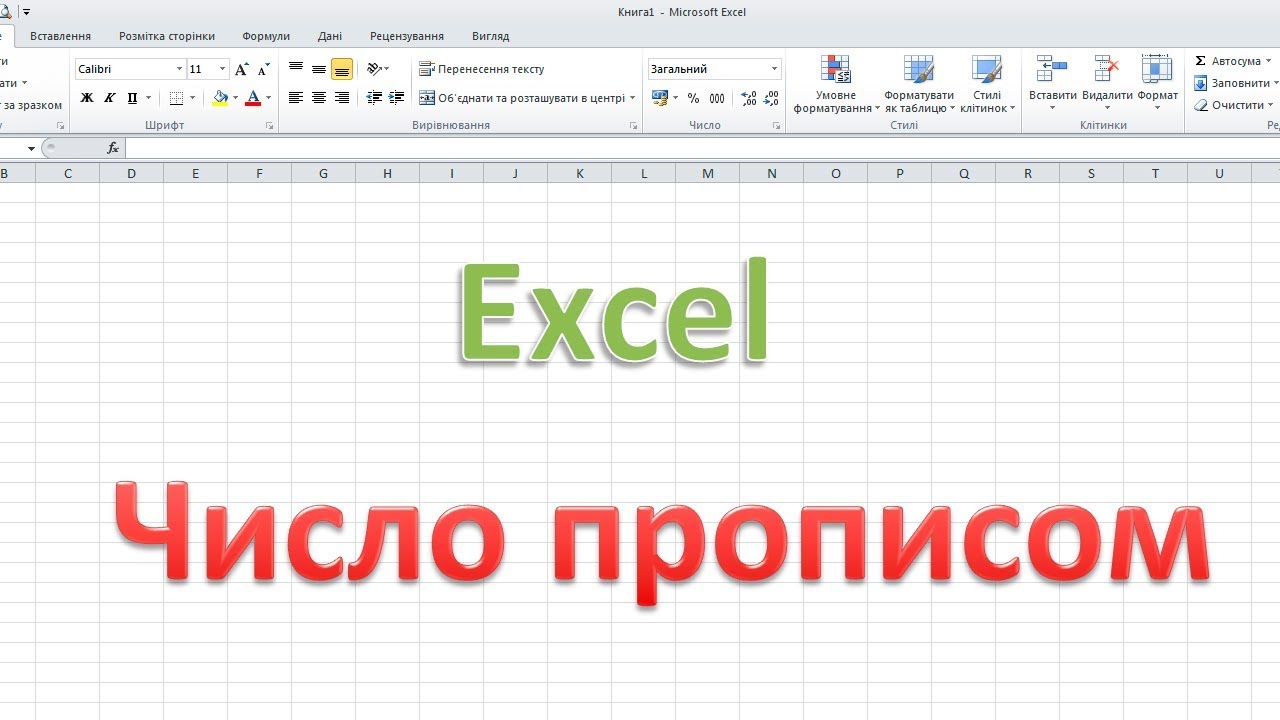The image size is (1280, 720).
Task: Open borders dropdown arrow
Action: pyautogui.click(x=192, y=98)
